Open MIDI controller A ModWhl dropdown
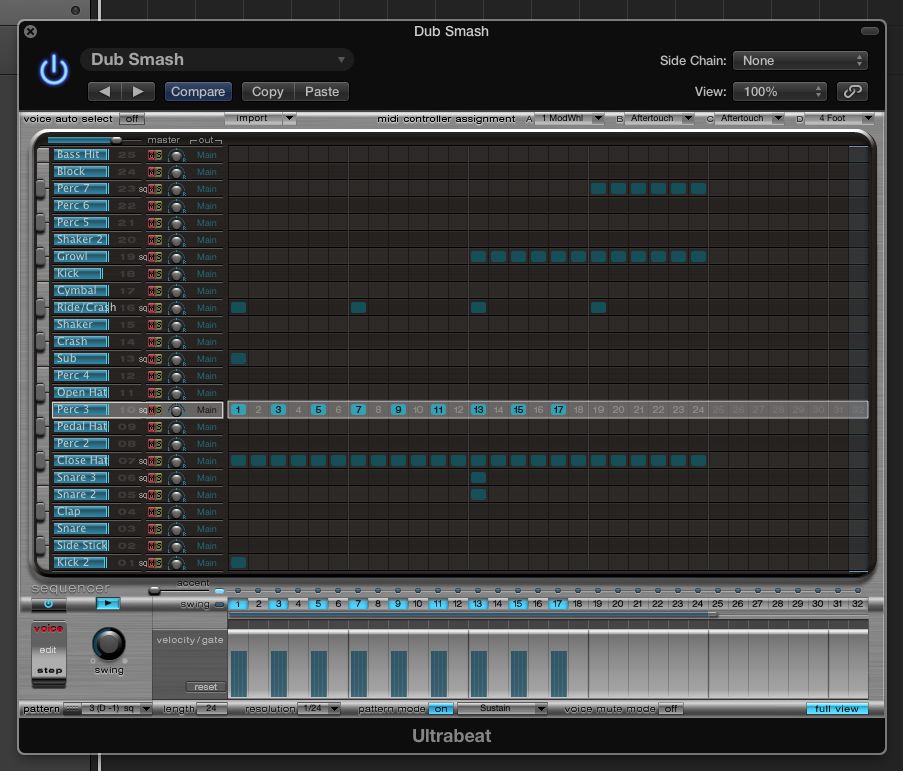Image resolution: width=903 pixels, height=771 pixels. [x=569, y=119]
